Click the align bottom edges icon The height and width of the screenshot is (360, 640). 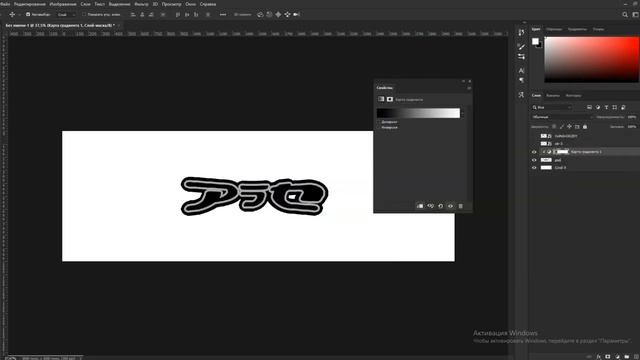click(x=196, y=14)
